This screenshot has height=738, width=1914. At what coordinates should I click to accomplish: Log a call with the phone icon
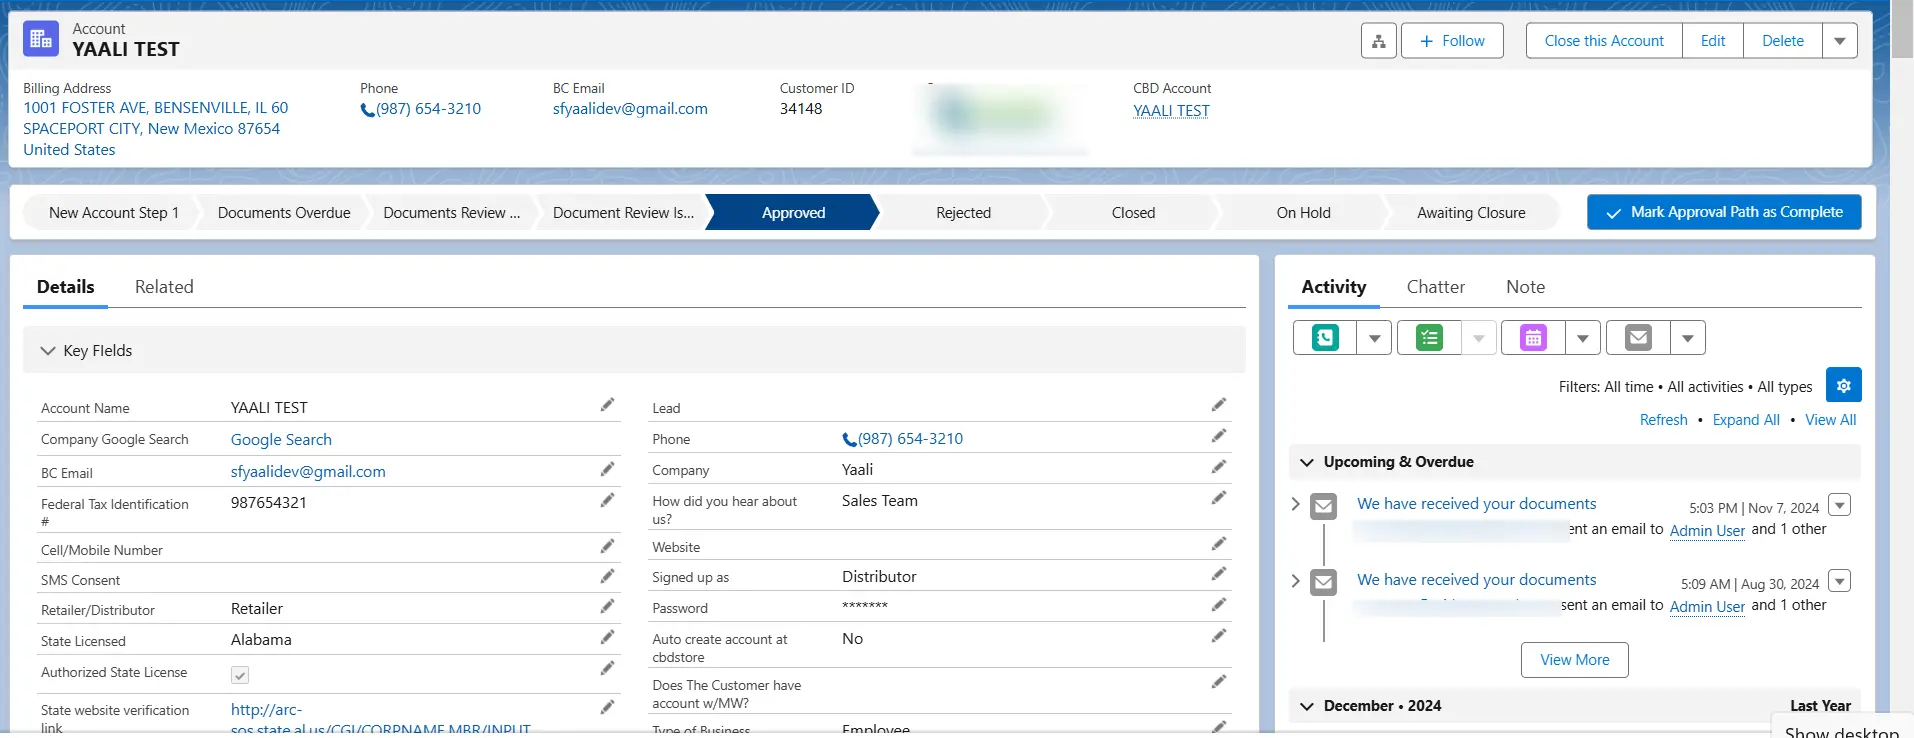pos(1325,338)
